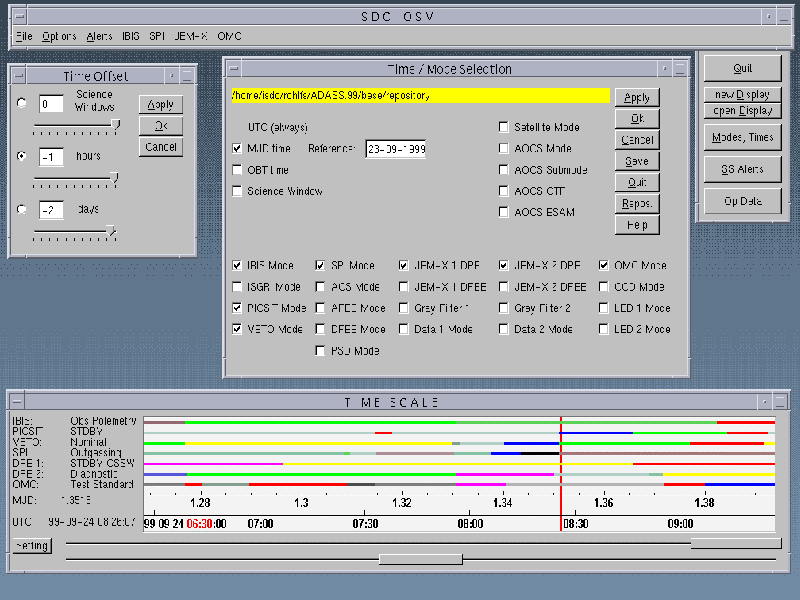800x600 pixels.
Task: Click the hours offset slider handle
Action: [114, 178]
